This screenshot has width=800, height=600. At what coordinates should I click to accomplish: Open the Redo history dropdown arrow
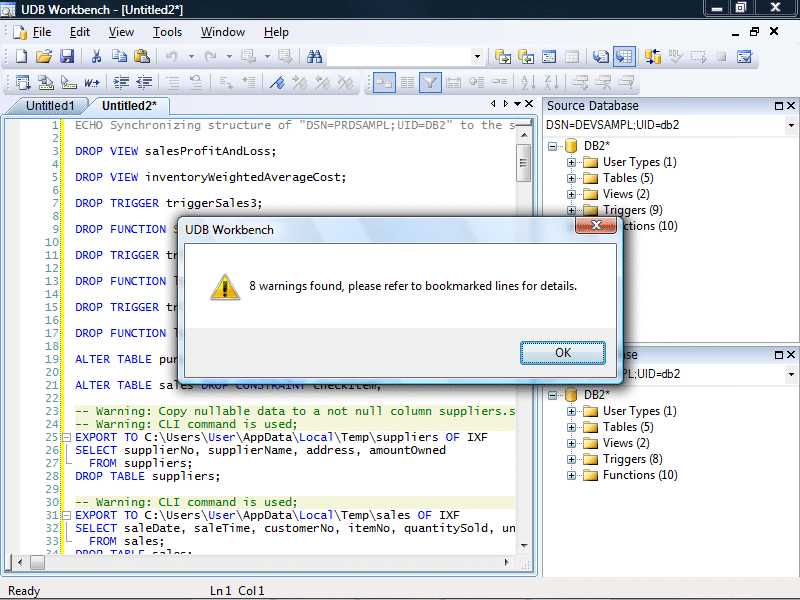(229, 57)
